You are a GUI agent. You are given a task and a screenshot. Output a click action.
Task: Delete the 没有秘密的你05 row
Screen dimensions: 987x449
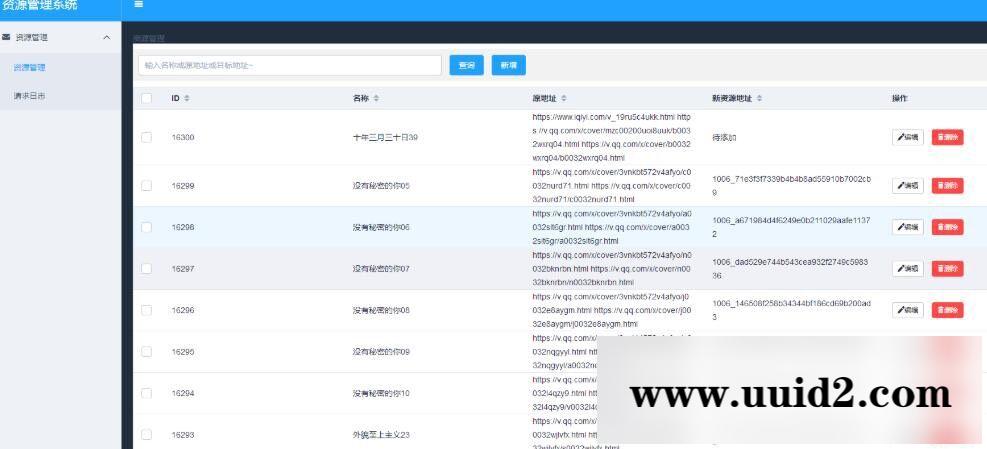click(947, 186)
